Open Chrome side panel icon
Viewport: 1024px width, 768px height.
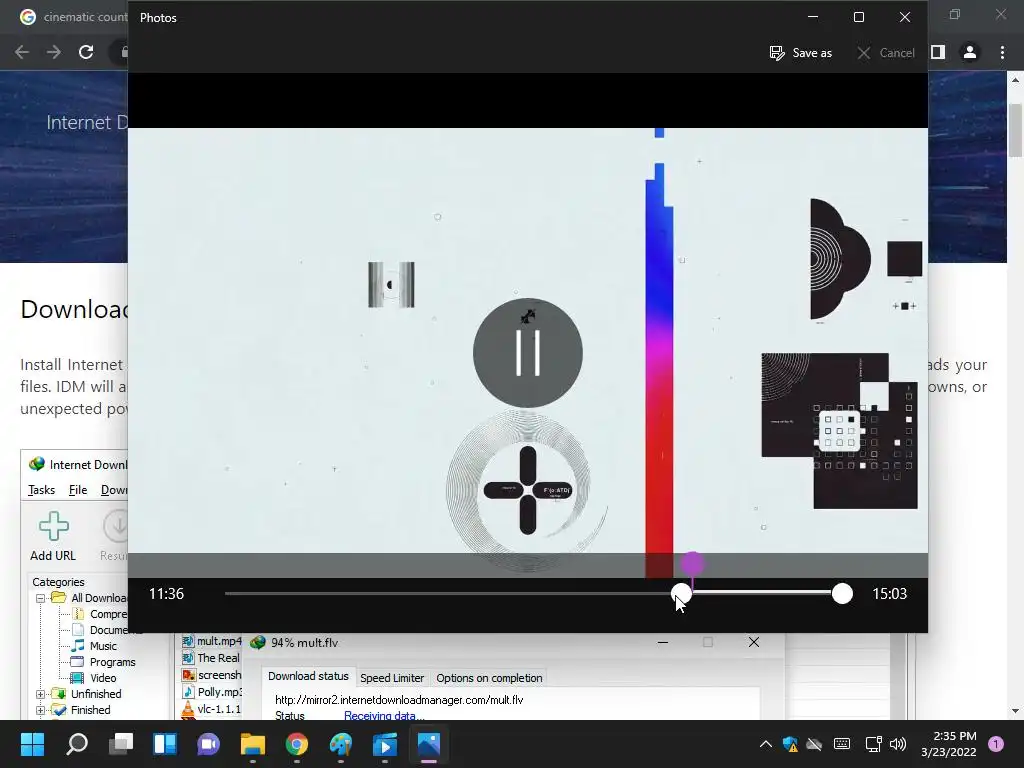coord(938,52)
